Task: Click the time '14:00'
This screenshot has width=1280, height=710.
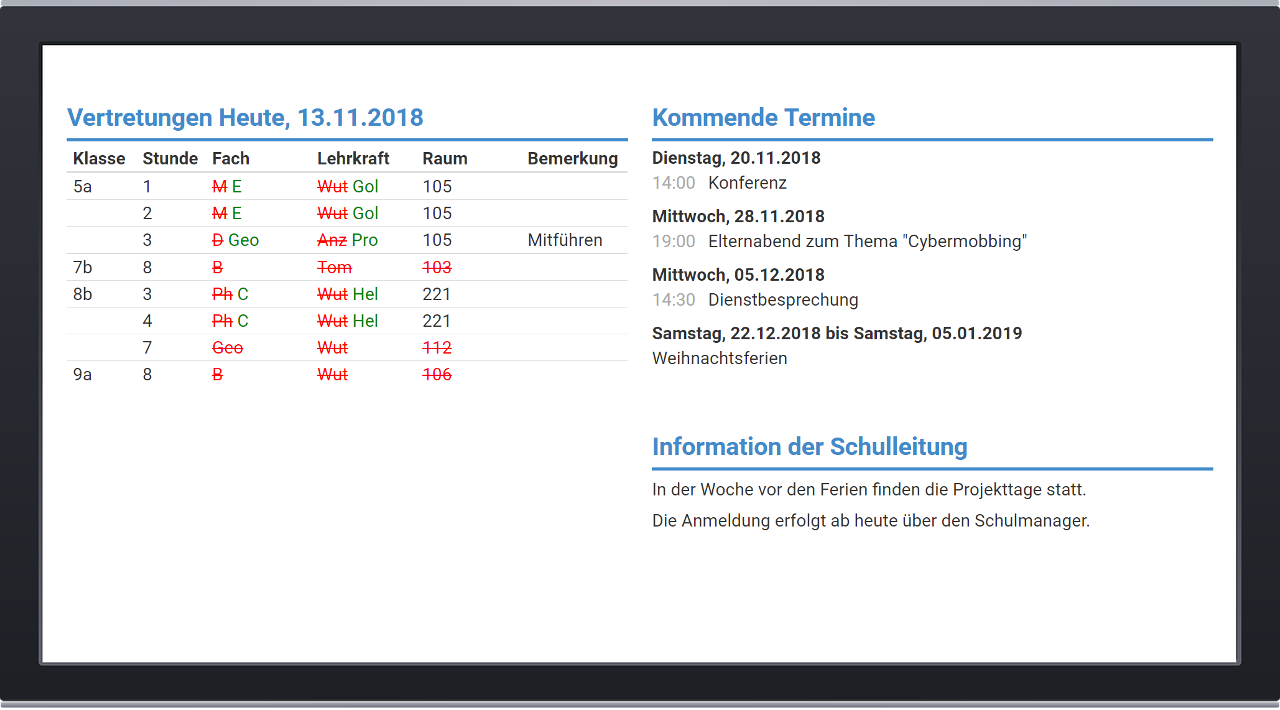Action: 673,184
